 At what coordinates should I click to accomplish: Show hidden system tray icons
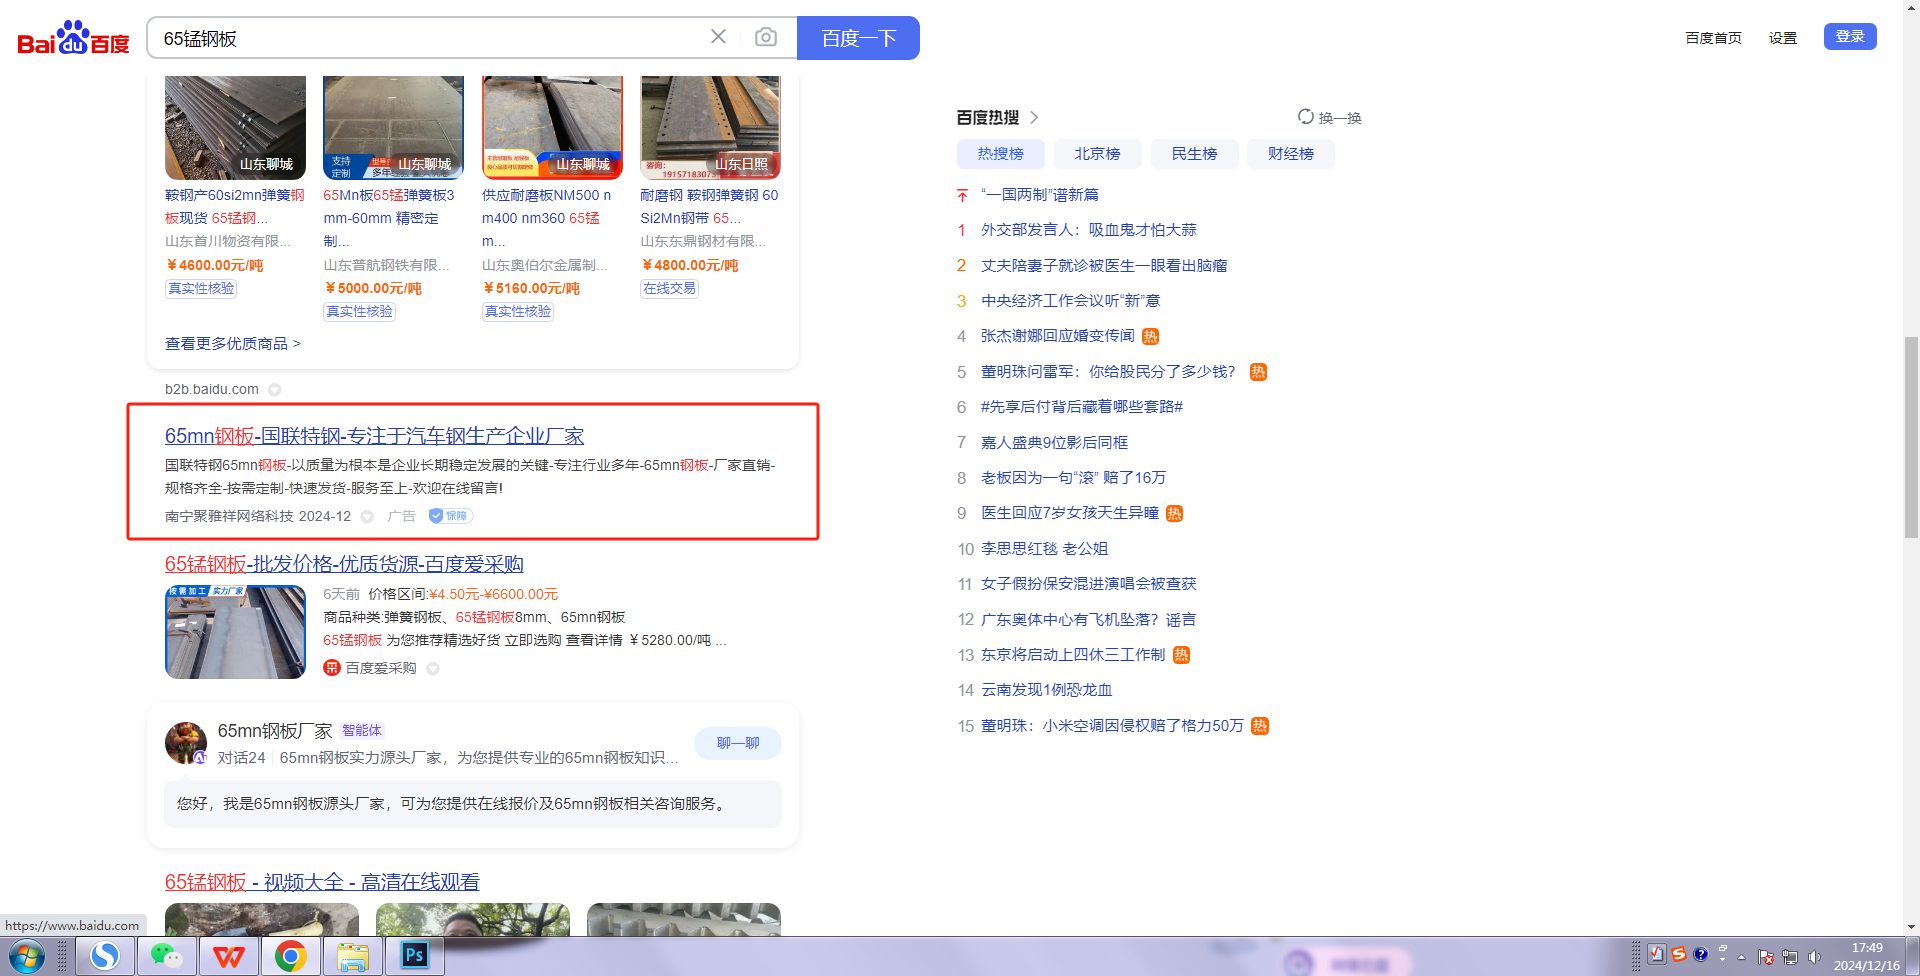tap(1741, 958)
